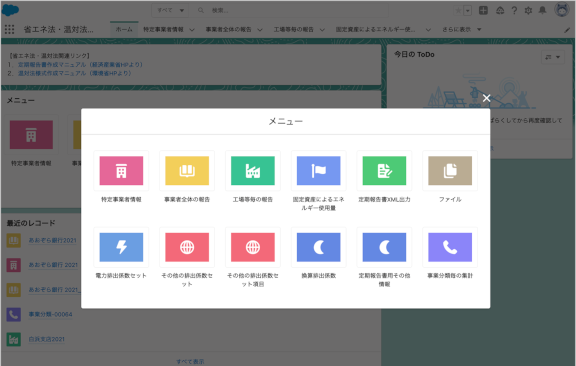Open the setup gear icon

[528, 11]
